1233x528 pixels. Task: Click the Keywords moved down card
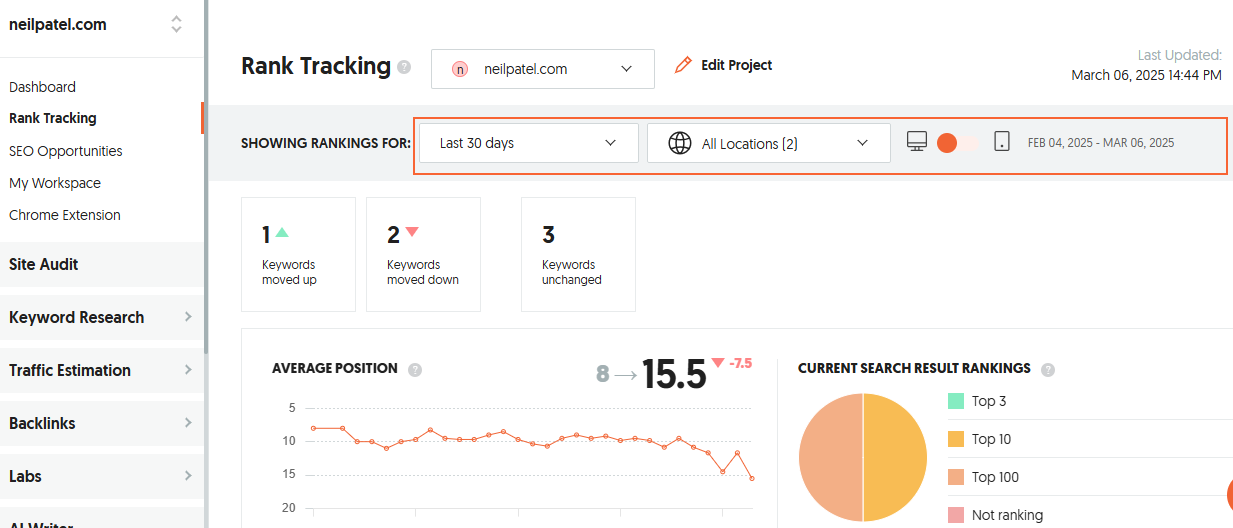423,254
